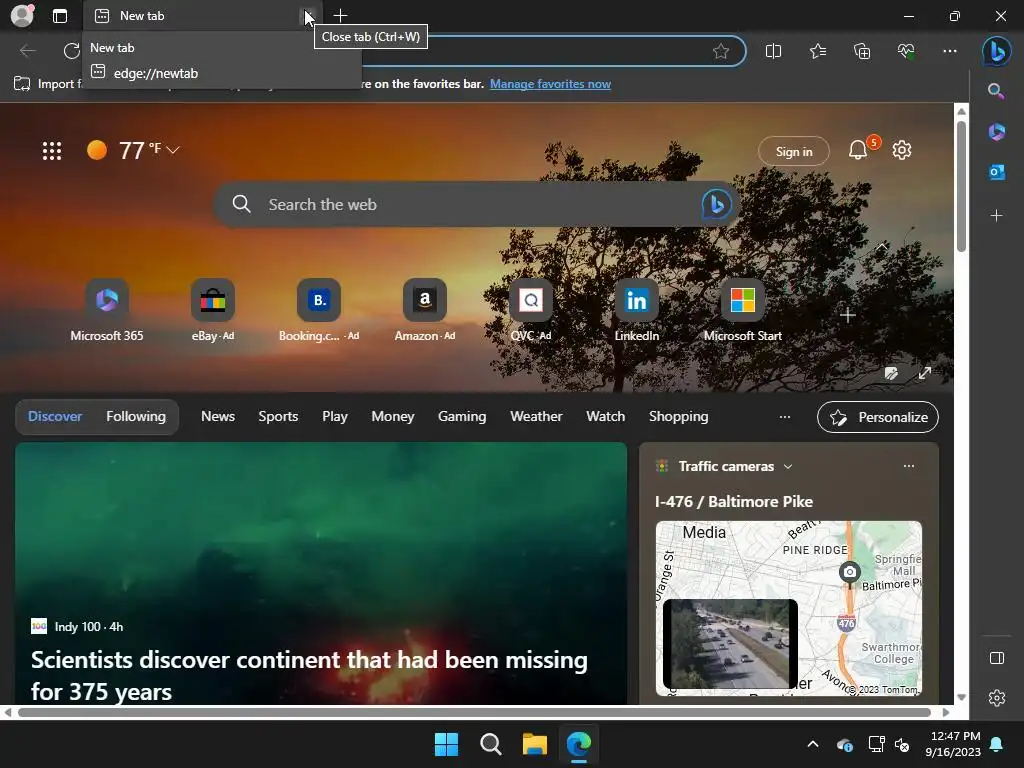Screen dimensions: 1024x768
Task: Switch to the Following tab
Action: tap(136, 416)
